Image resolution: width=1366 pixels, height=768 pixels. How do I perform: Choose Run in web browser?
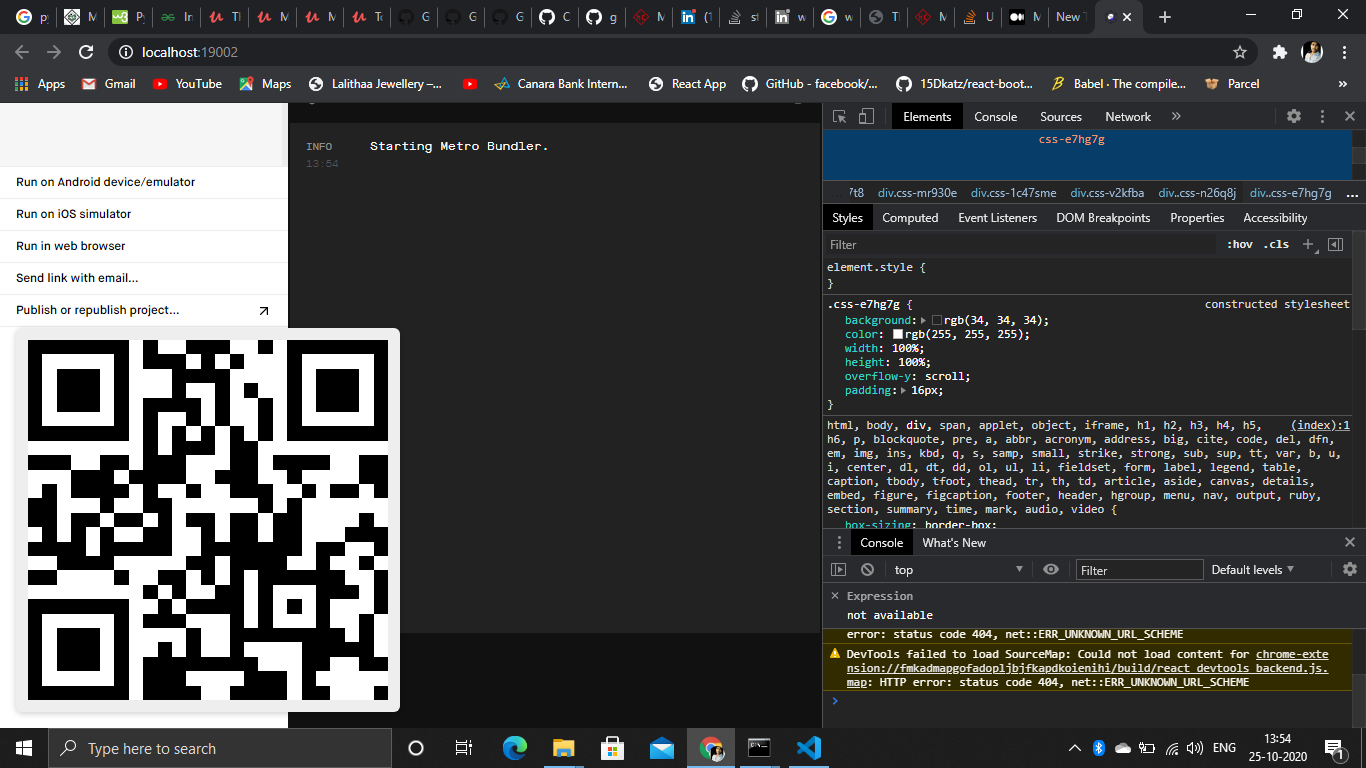click(144, 246)
